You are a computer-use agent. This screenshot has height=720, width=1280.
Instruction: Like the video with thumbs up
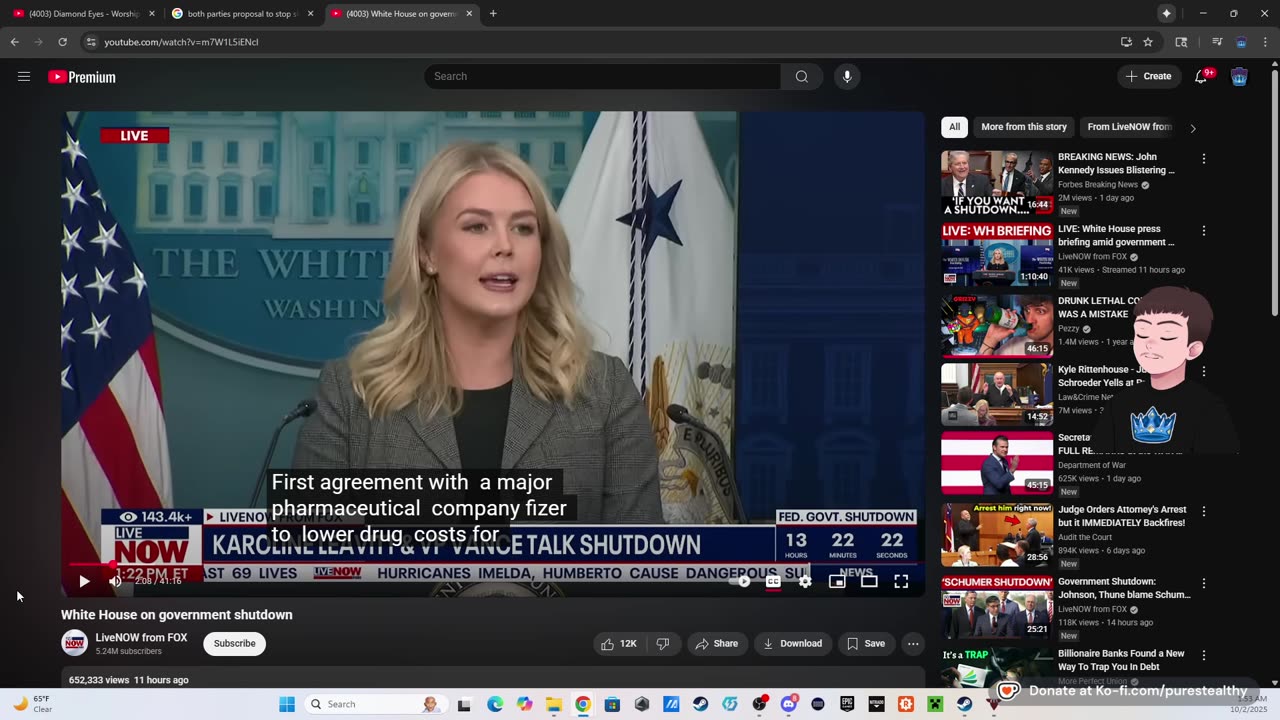pos(619,644)
